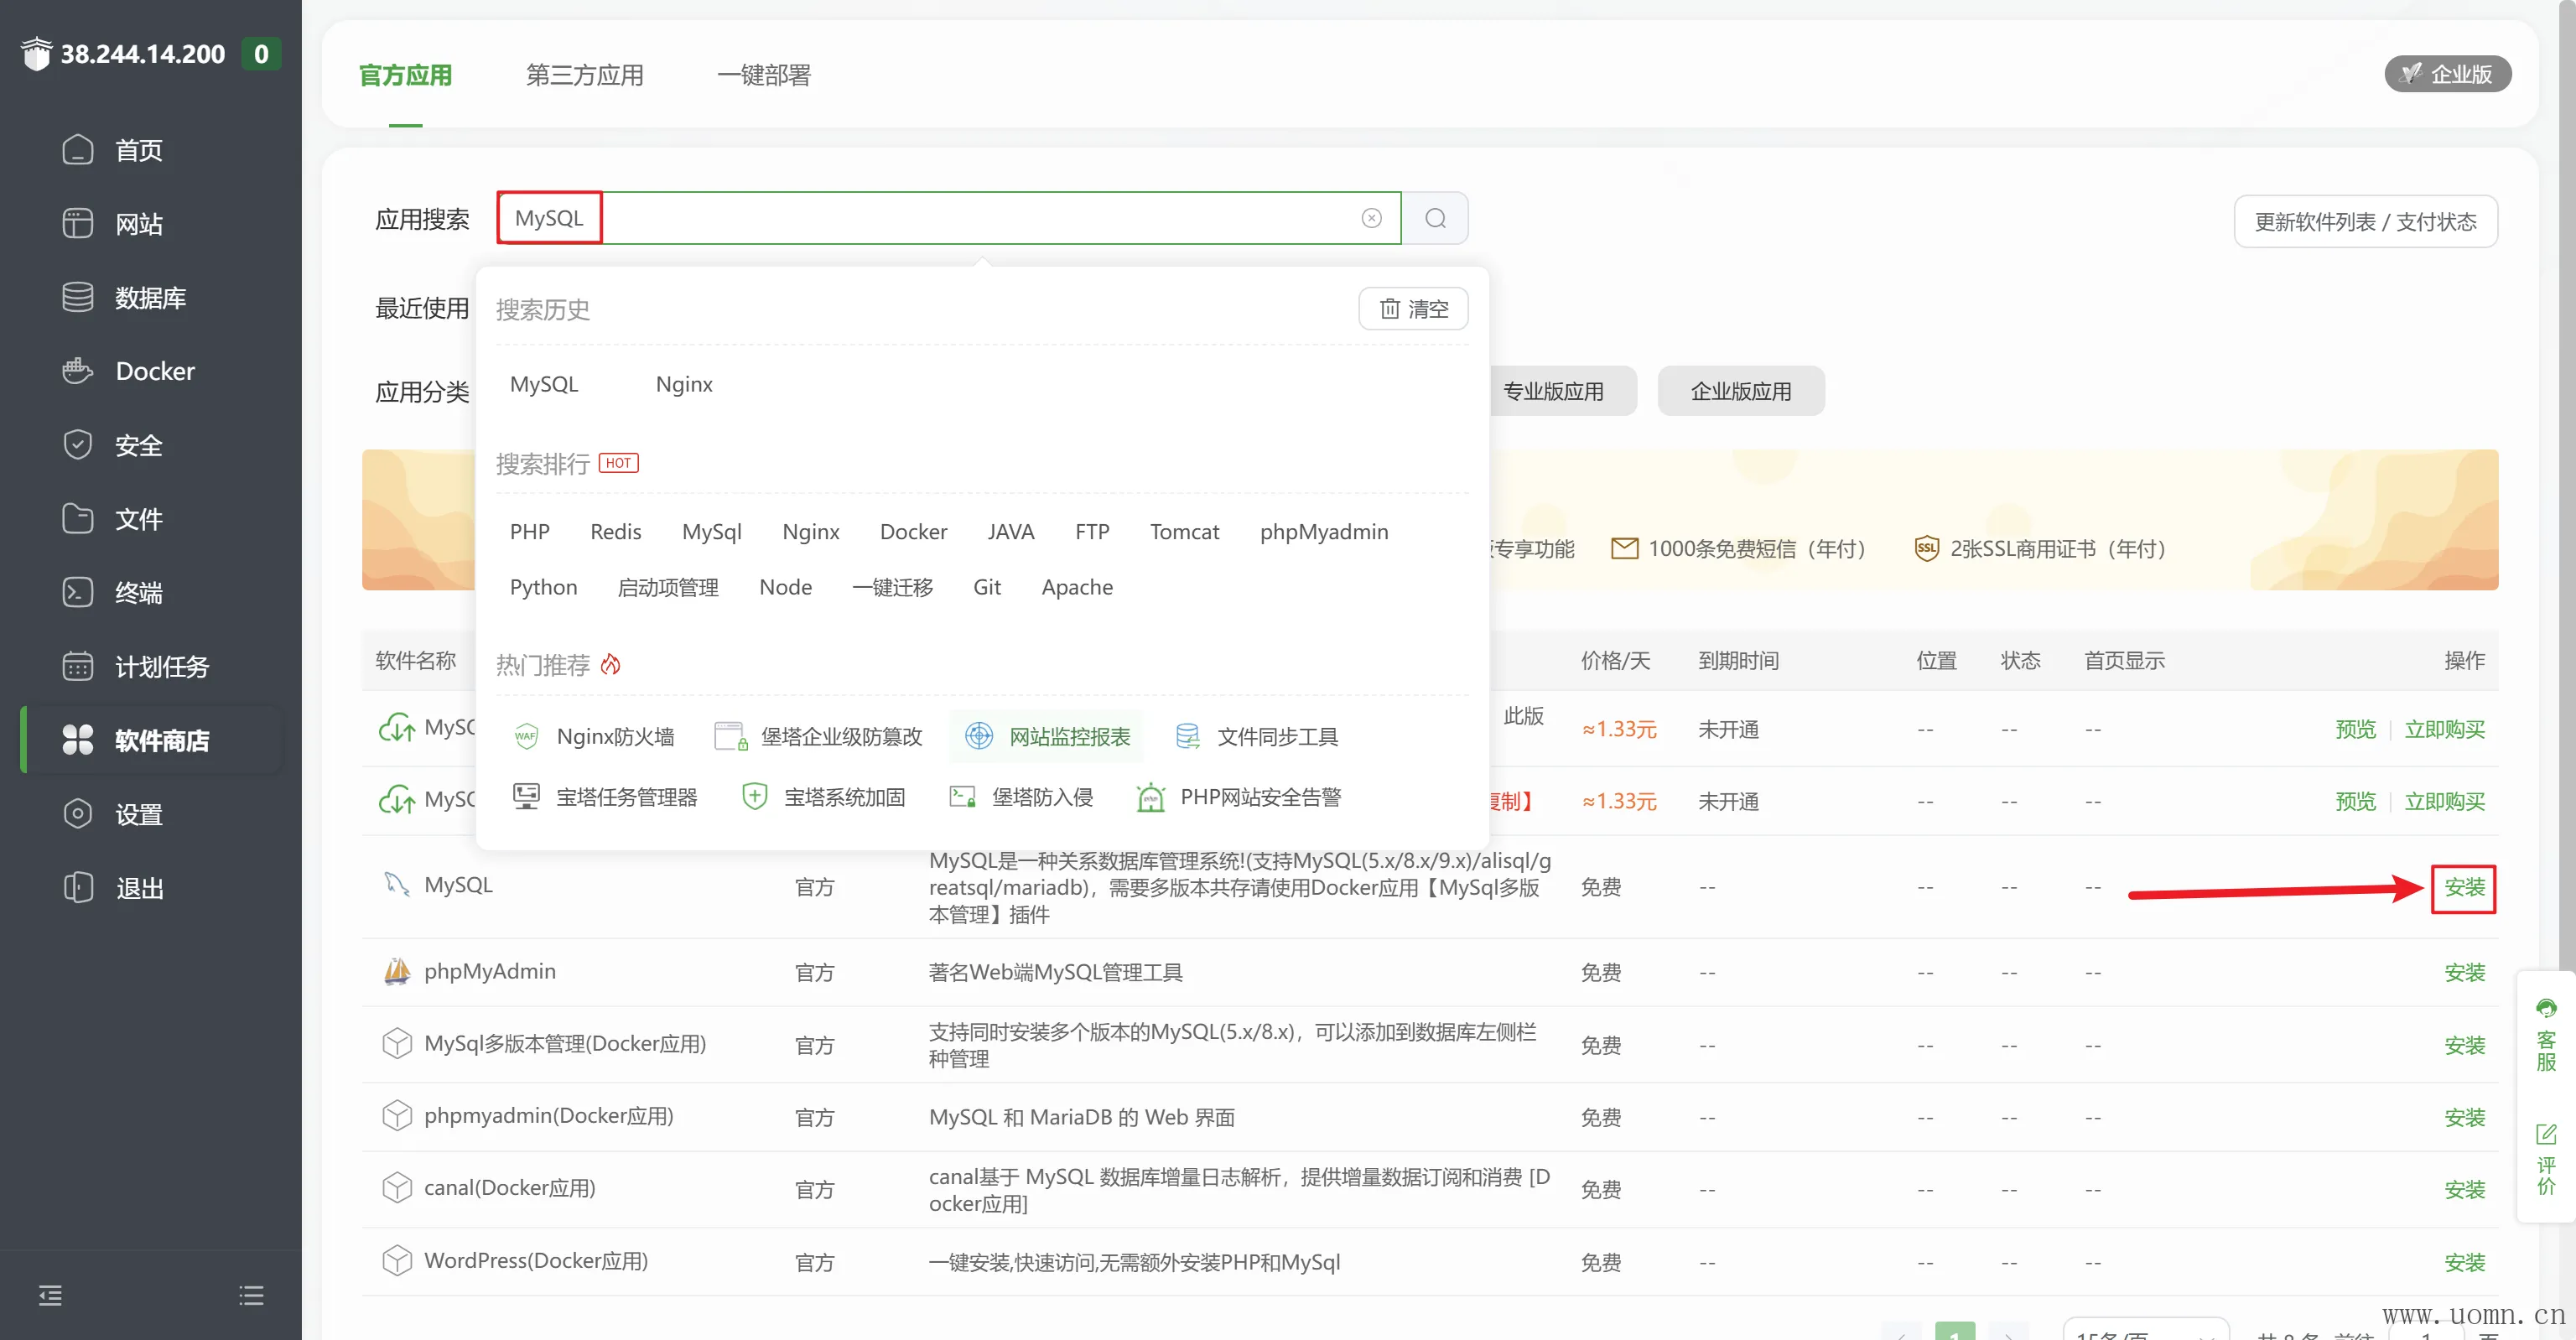
Task: Clear search history with the 清空 button
Action: 1413,309
